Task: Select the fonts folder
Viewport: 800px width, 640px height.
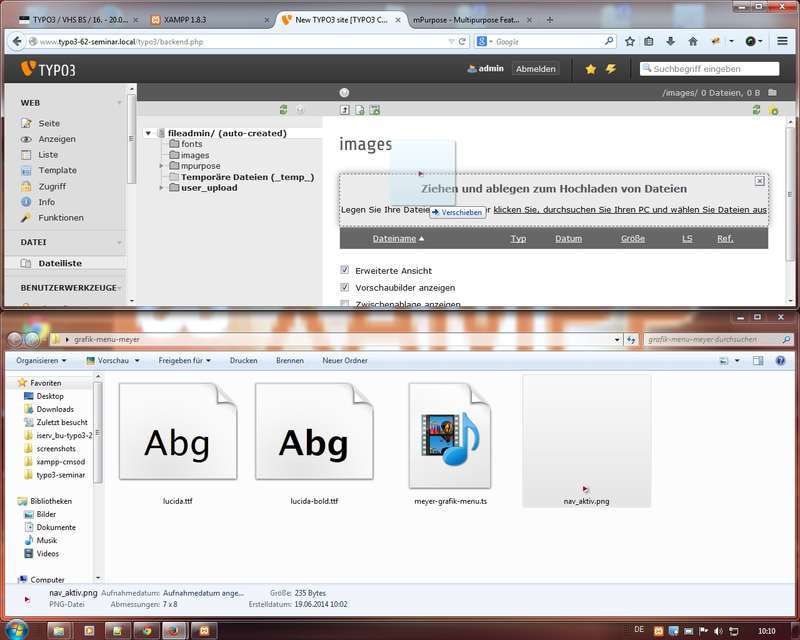Action: coord(191,144)
